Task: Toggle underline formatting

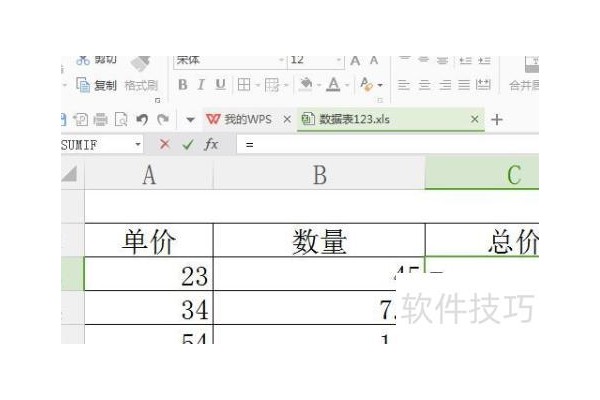Action: (x=220, y=85)
